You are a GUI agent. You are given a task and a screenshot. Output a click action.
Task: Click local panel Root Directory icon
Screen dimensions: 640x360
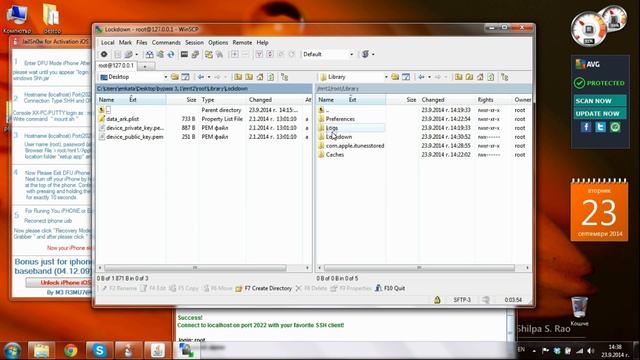click(x=249, y=77)
